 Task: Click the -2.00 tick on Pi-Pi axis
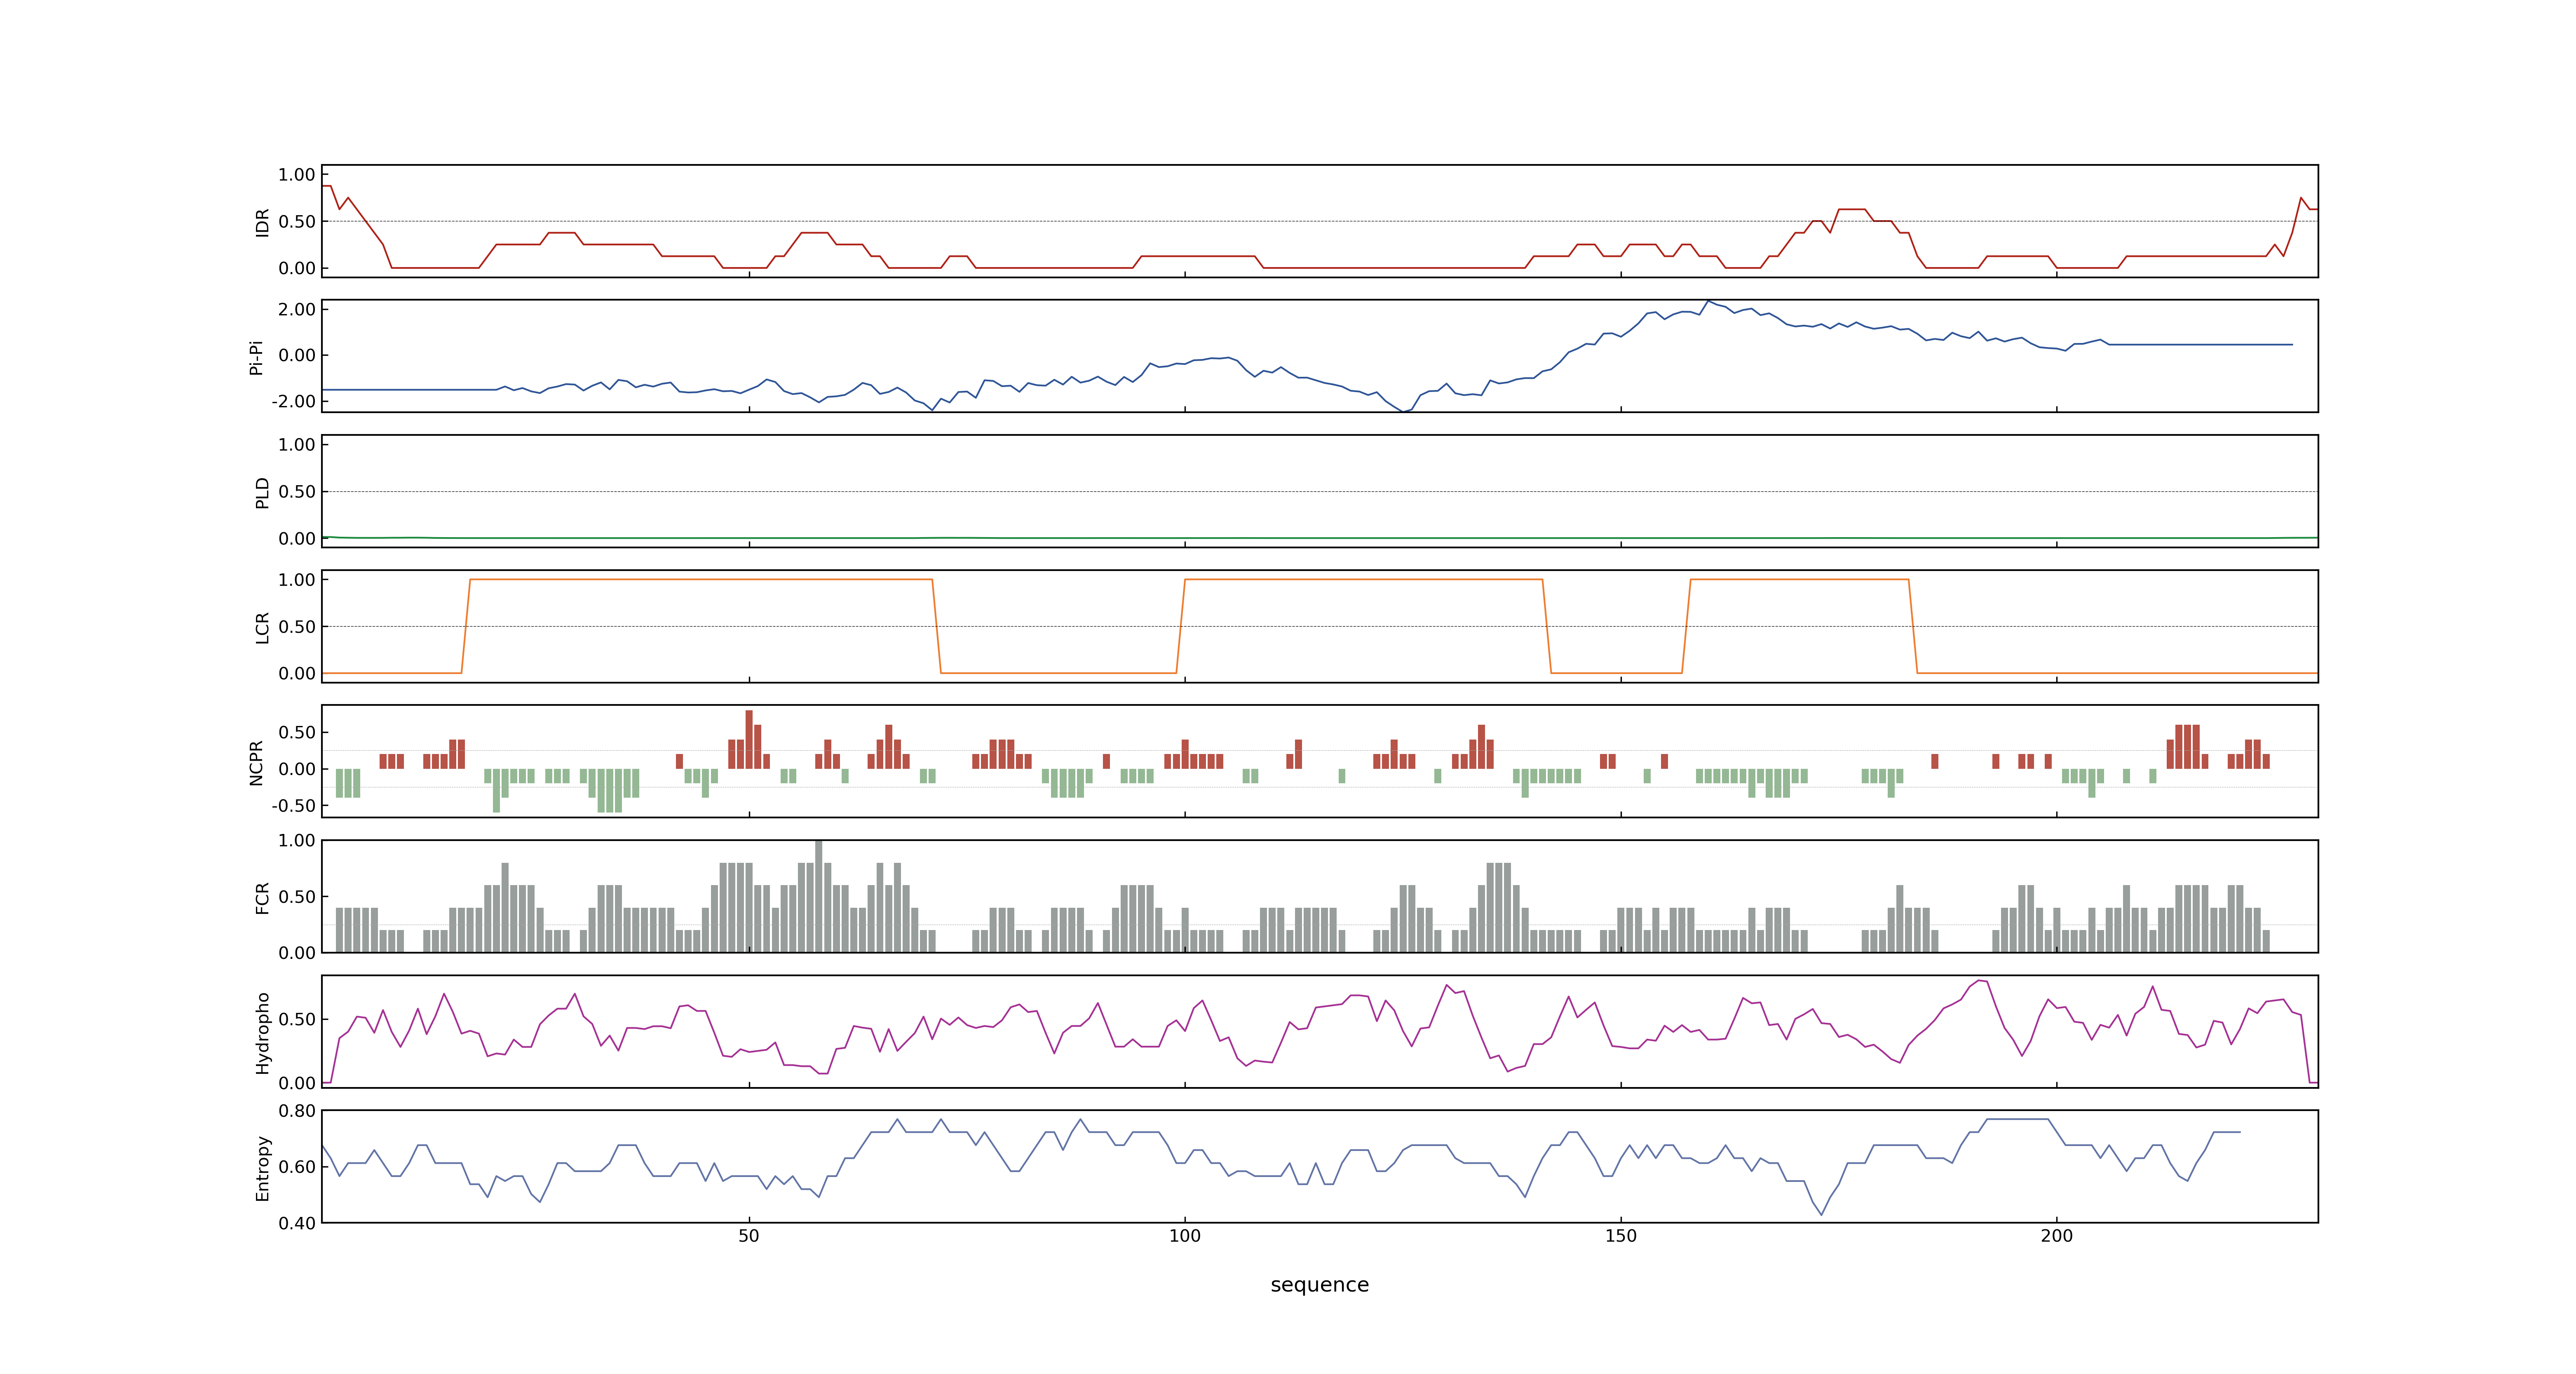coord(293,401)
